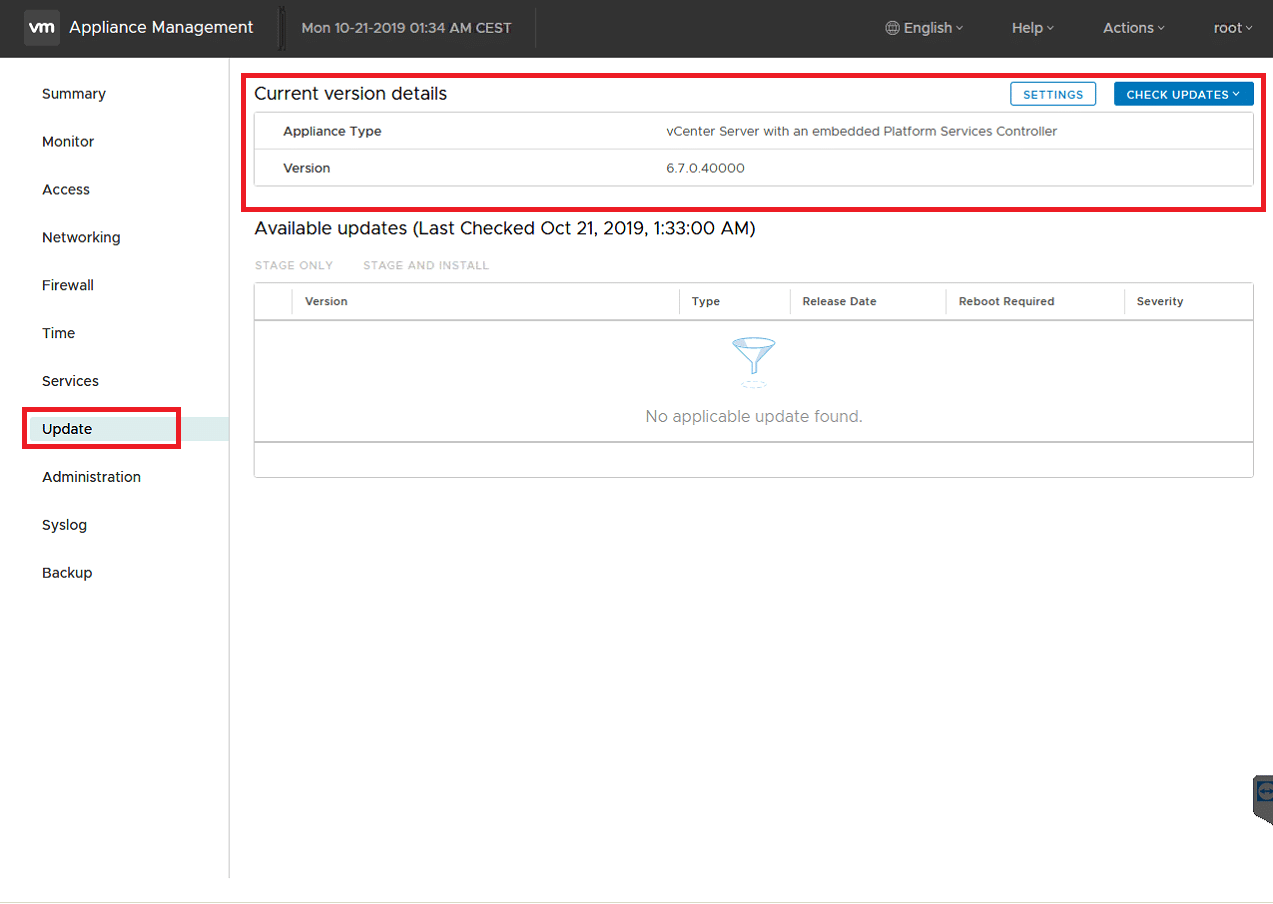Open Networking settings

coord(81,238)
